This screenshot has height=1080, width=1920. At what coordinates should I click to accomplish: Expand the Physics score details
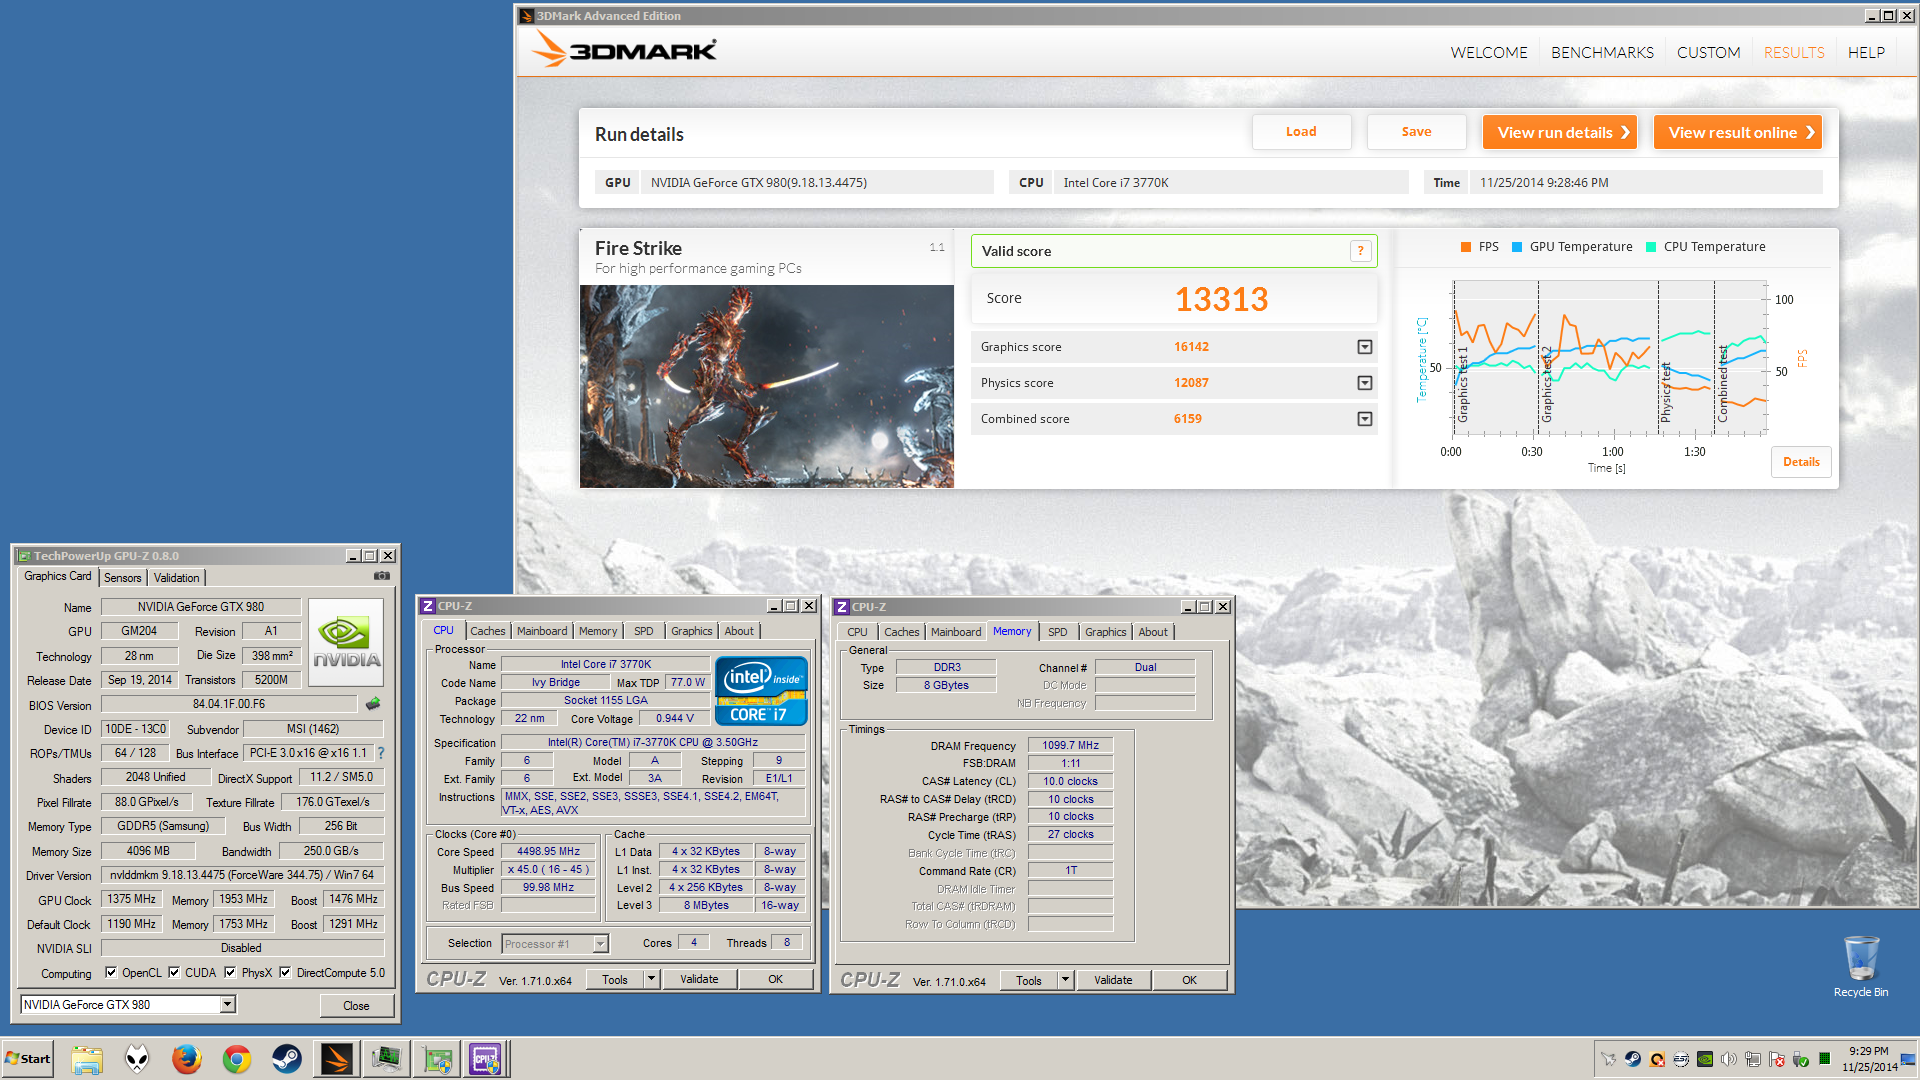click(x=1364, y=383)
